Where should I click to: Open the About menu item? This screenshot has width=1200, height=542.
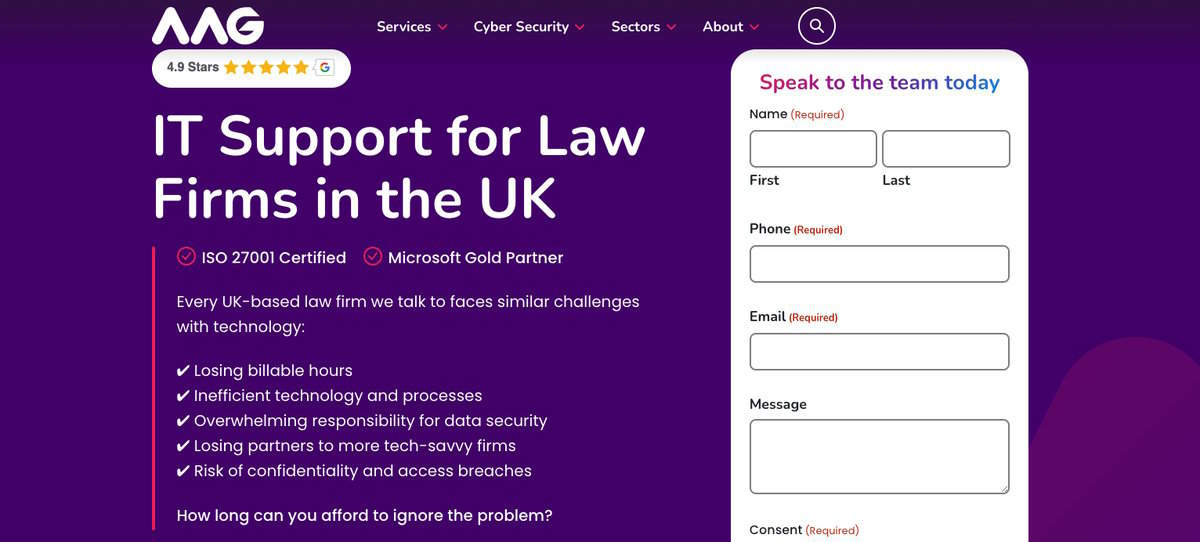(x=723, y=27)
